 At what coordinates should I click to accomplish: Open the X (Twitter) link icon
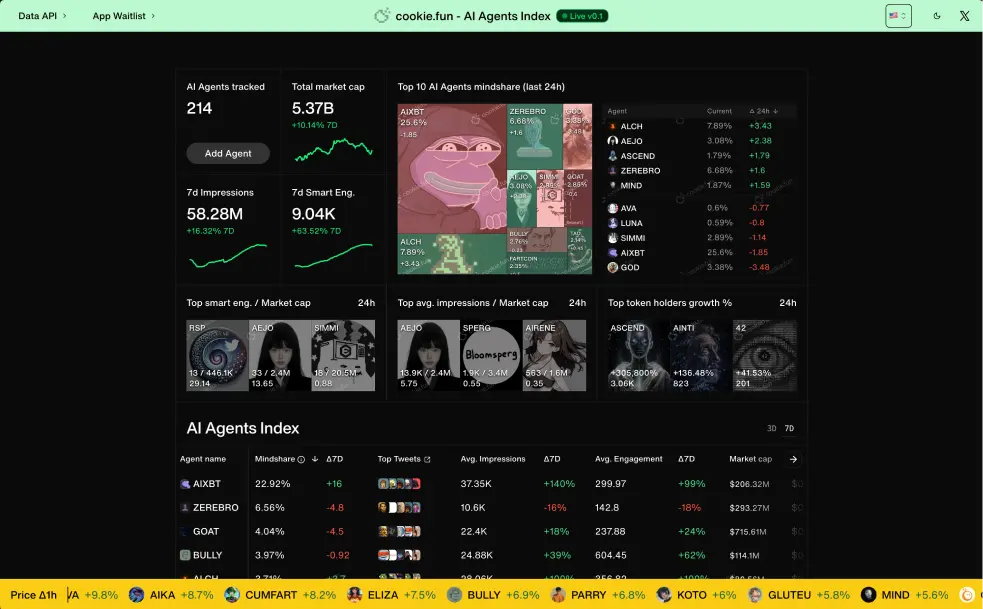coord(964,16)
